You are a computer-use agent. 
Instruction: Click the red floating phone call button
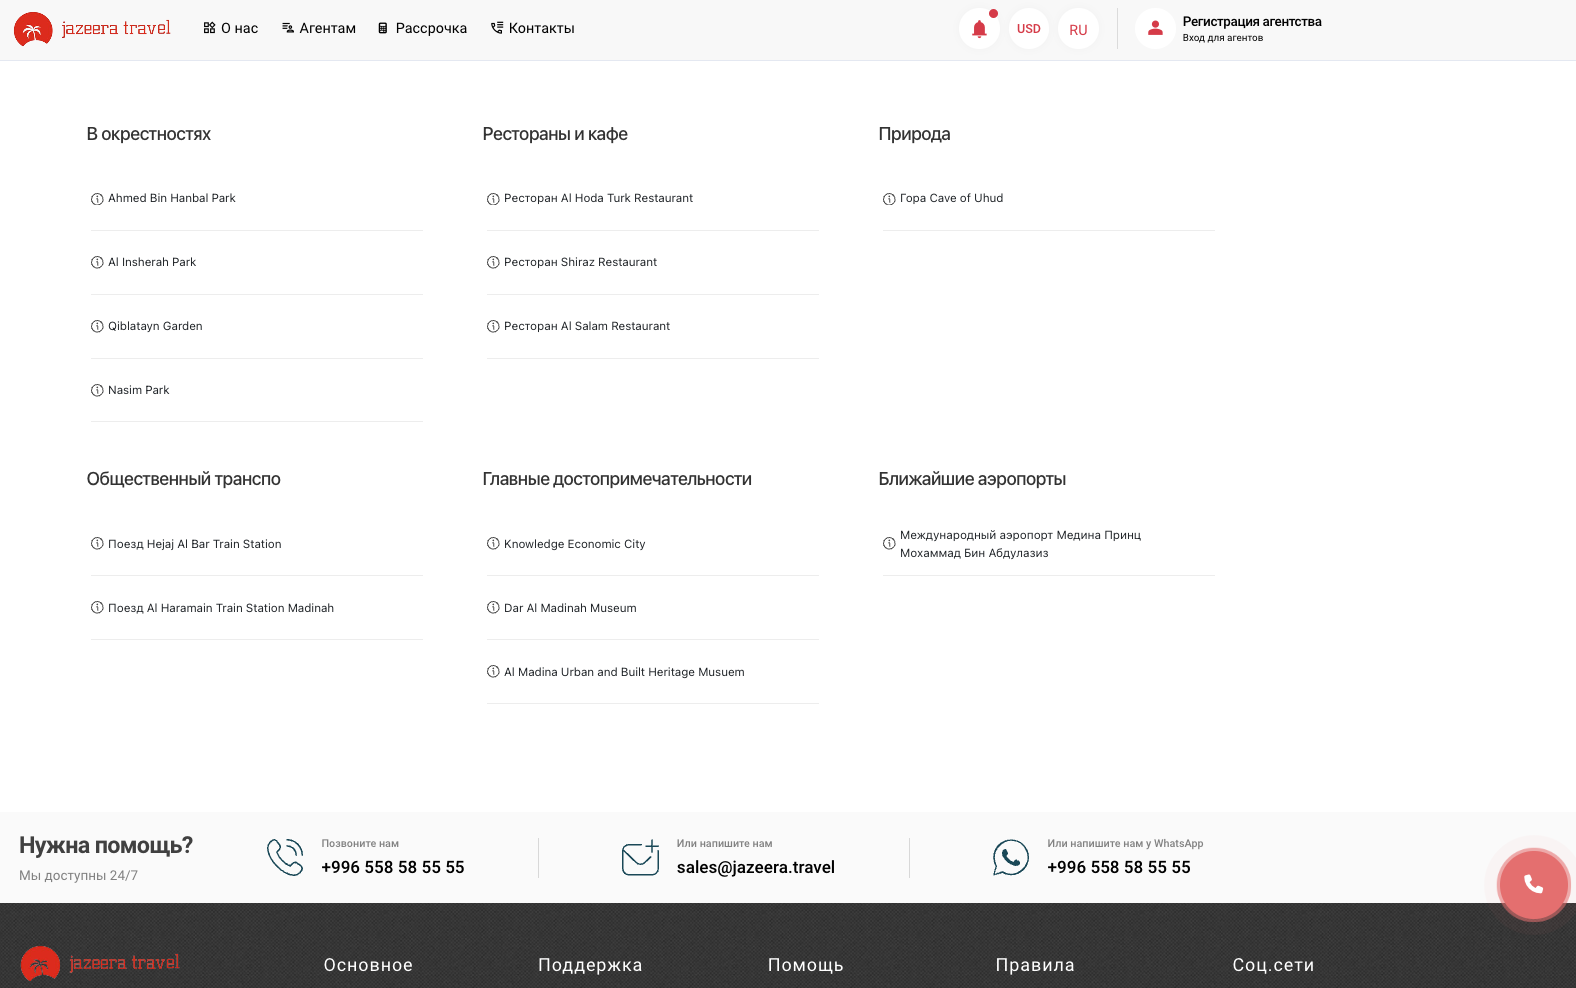1533,884
